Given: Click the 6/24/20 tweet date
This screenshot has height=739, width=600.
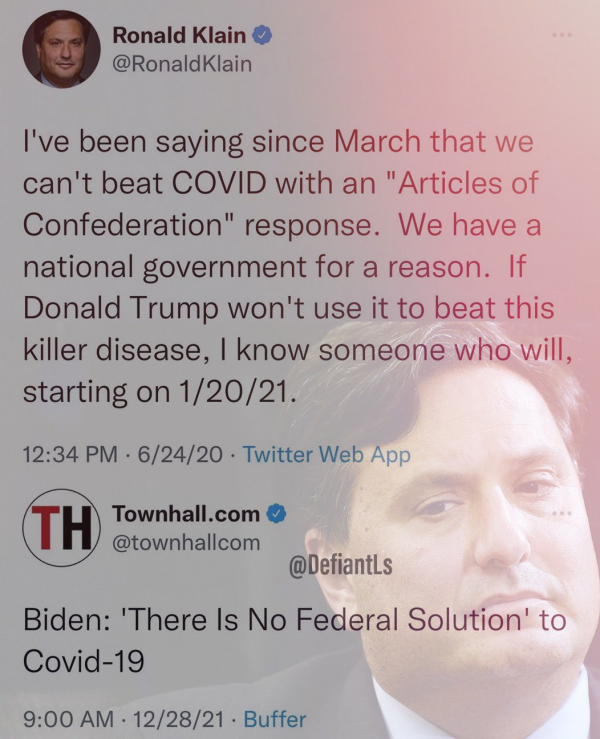Looking at the screenshot, I should (180, 454).
